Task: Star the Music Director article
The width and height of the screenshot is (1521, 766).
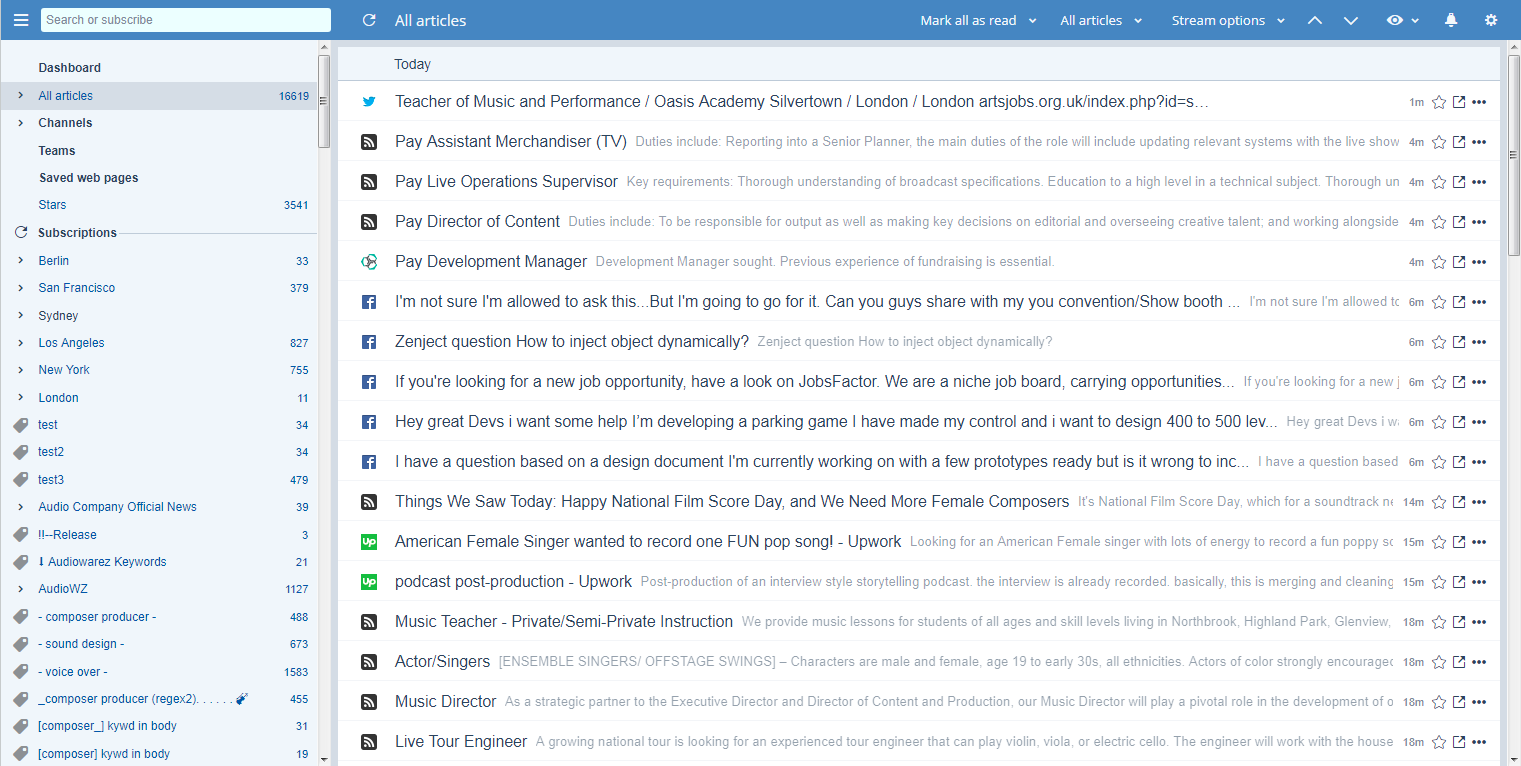Action: 1439,702
